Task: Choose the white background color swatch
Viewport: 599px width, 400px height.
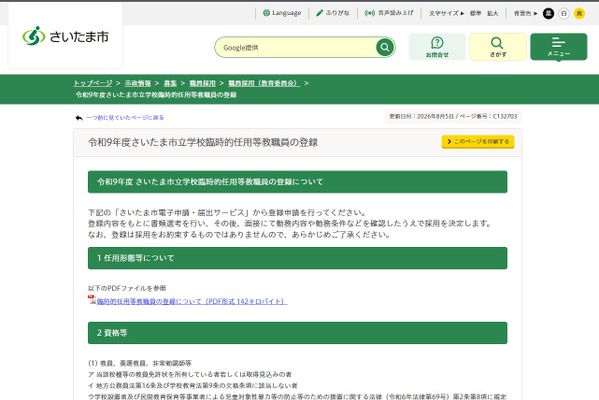Action: 563,13
